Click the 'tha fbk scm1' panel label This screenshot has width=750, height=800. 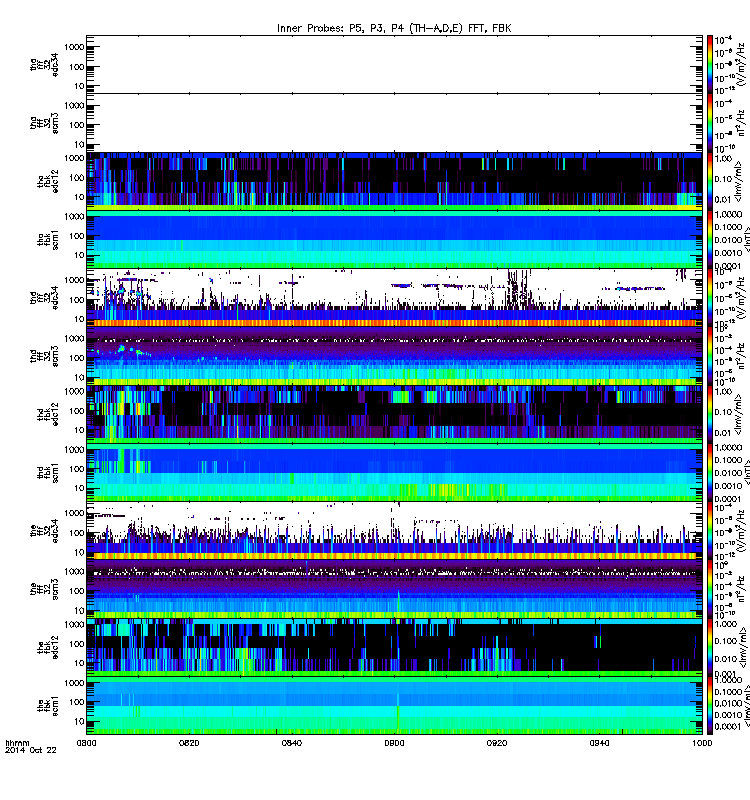(x=48, y=239)
